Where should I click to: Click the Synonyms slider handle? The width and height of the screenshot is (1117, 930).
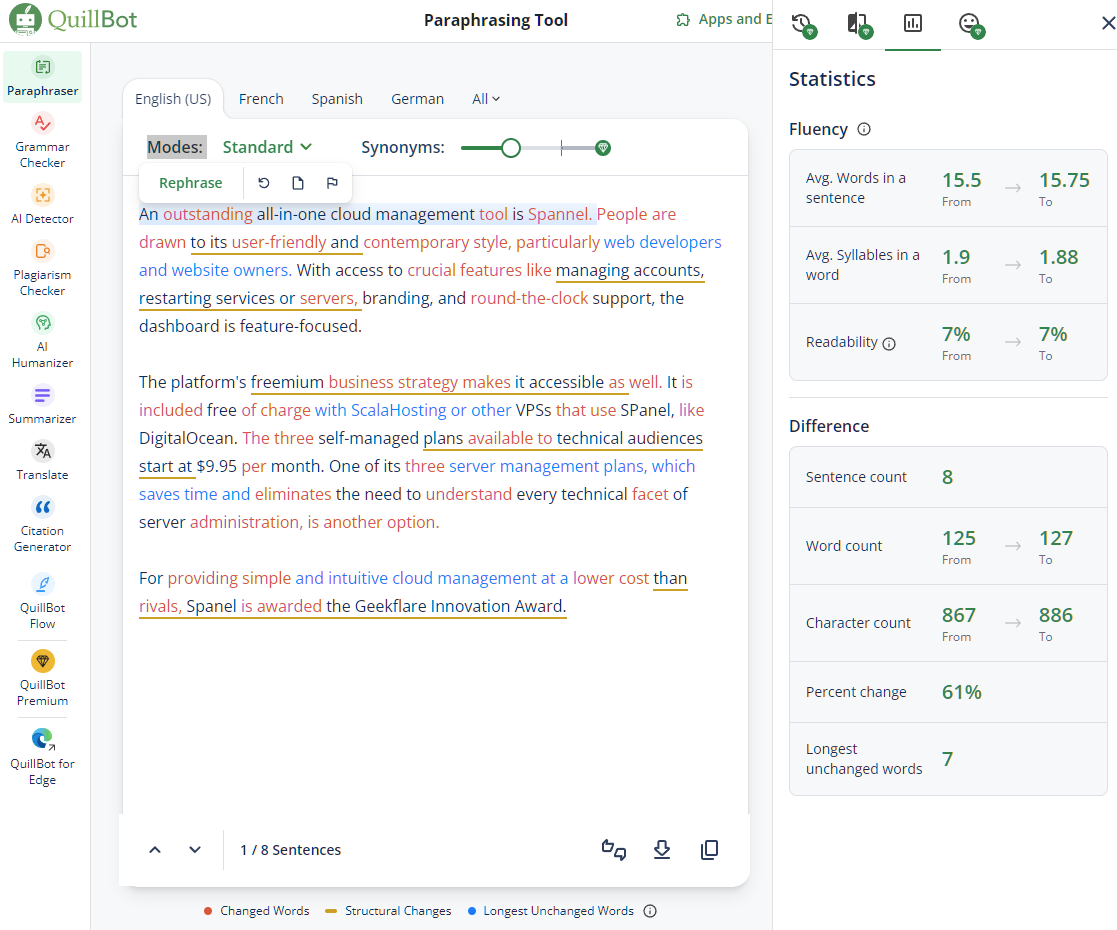point(511,148)
